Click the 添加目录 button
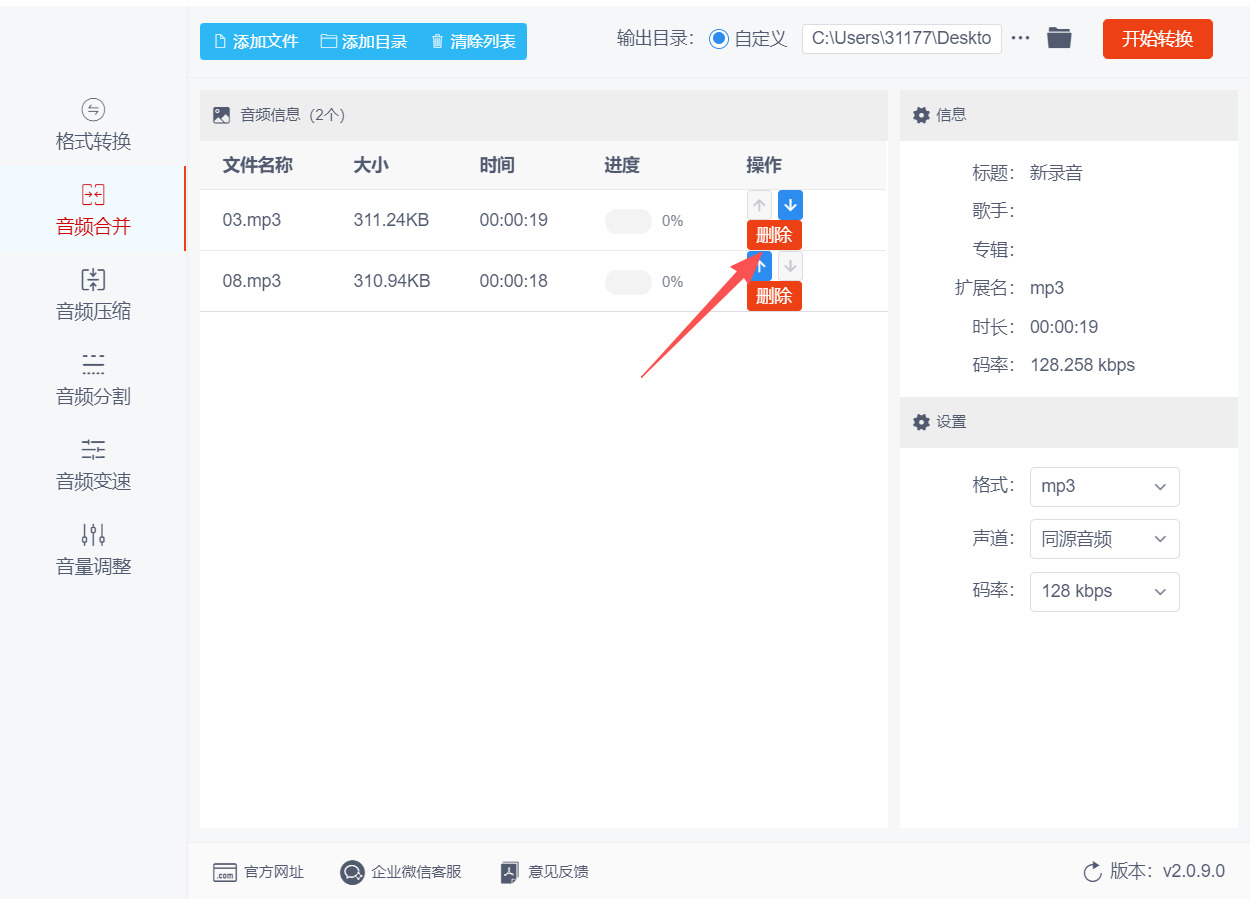This screenshot has height=899, width=1250. tap(364, 41)
